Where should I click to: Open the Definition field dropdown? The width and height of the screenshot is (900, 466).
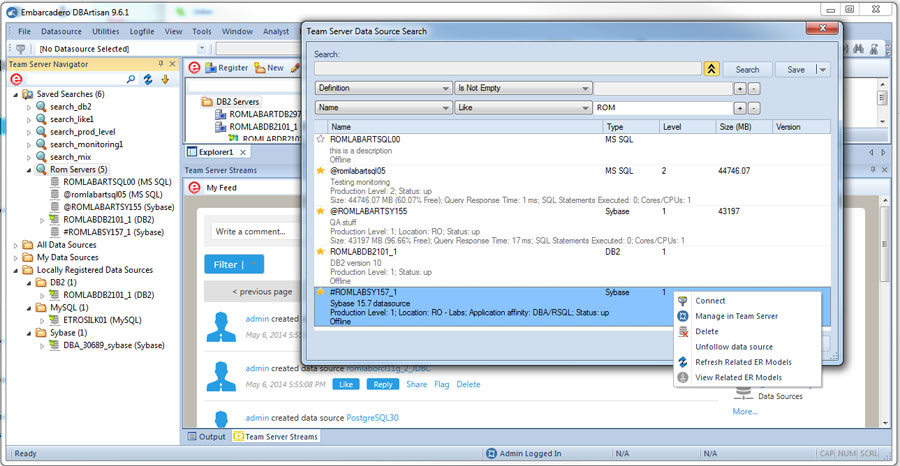(445, 89)
